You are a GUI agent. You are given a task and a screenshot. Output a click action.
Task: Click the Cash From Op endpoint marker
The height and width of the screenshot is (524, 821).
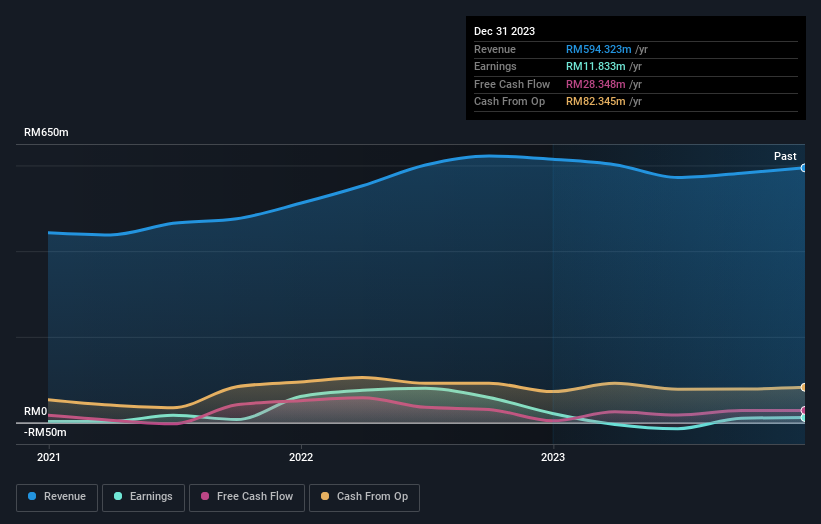point(803,387)
